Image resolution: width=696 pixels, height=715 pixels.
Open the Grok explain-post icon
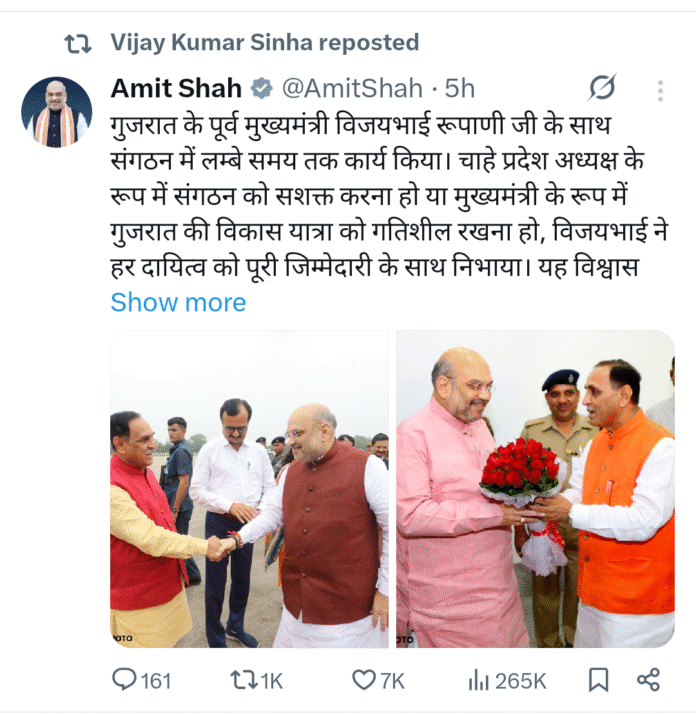point(602,87)
